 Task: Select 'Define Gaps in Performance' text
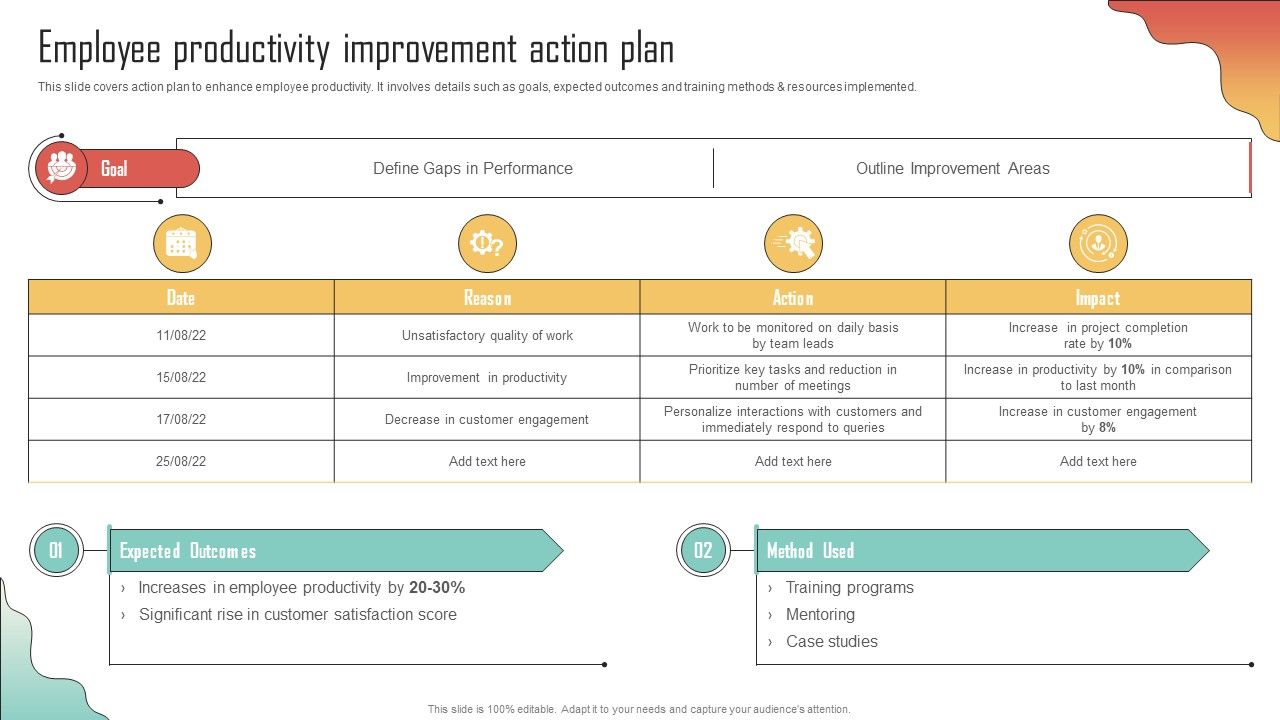pyautogui.click(x=473, y=168)
